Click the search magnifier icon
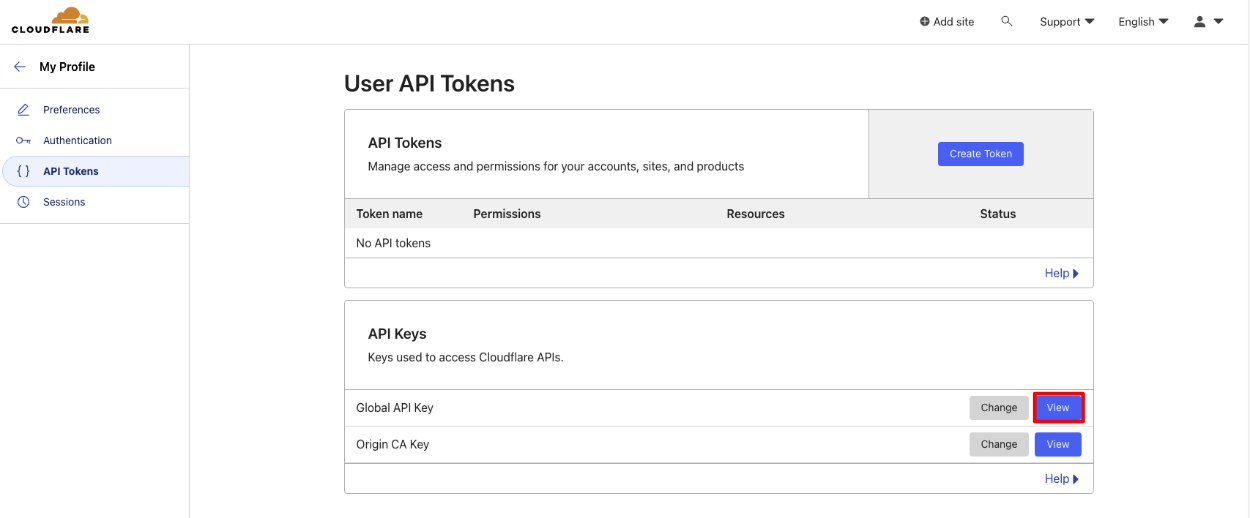Viewport: 1250px width, 518px height. click(1007, 21)
